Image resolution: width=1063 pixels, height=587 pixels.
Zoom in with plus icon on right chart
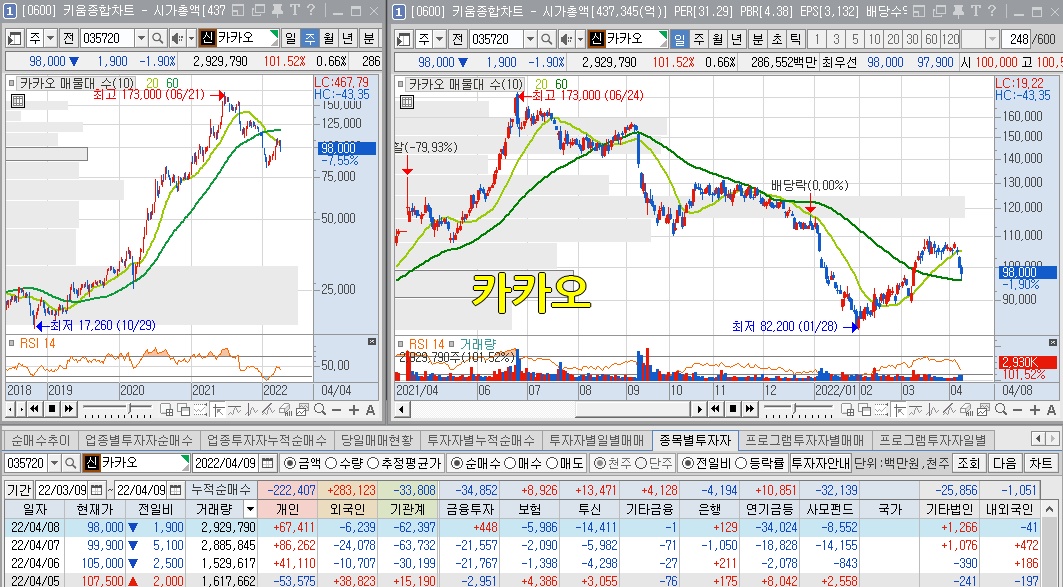1034,409
